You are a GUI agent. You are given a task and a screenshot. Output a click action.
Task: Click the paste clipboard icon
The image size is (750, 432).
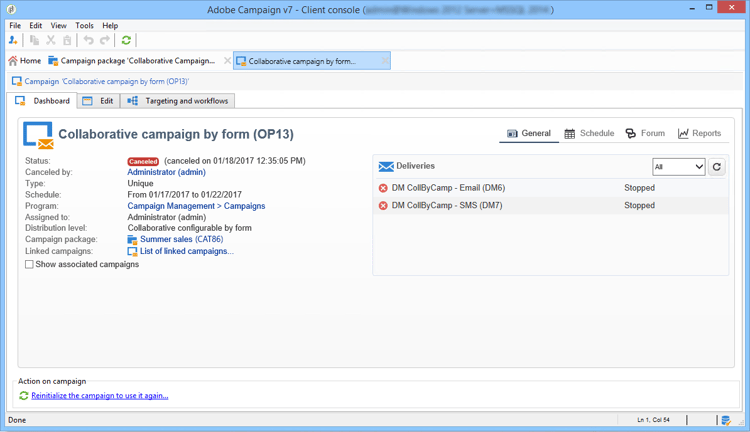pos(67,40)
